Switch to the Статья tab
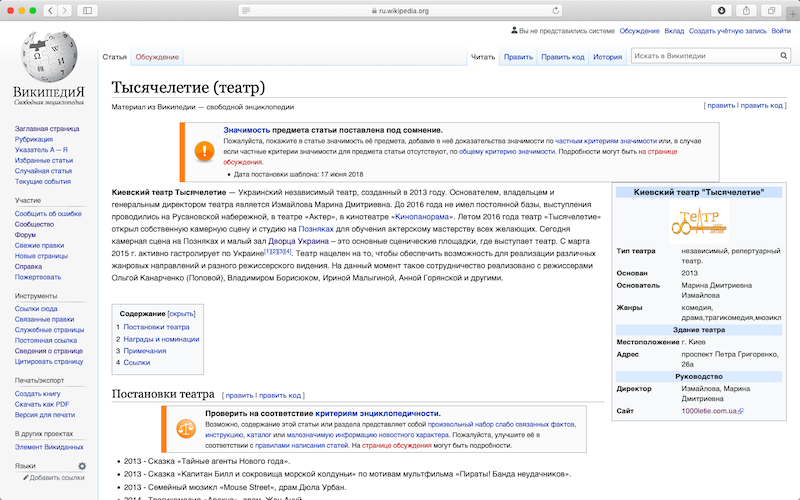 point(114,57)
